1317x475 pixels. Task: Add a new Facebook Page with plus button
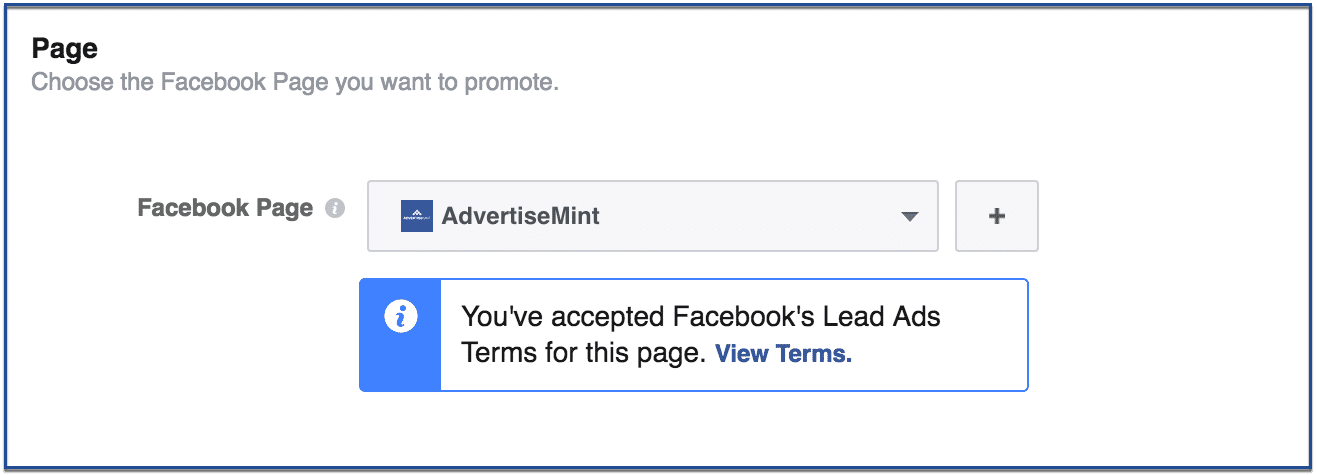coord(997,216)
